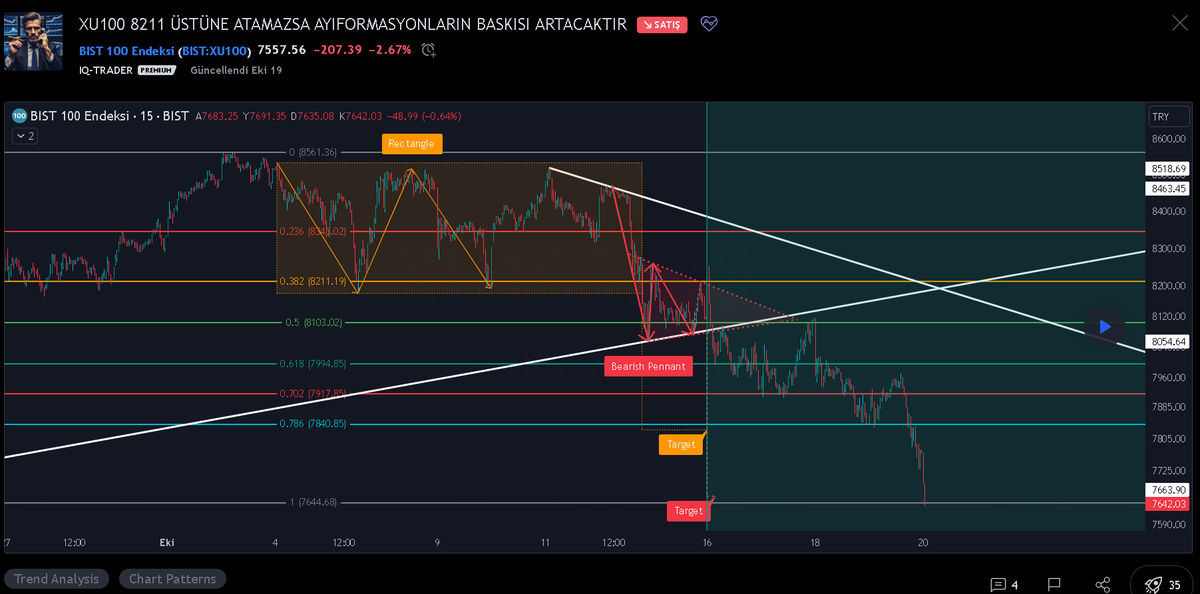Click the 7663.90 price axis label
The height and width of the screenshot is (594, 1200).
(1168, 490)
